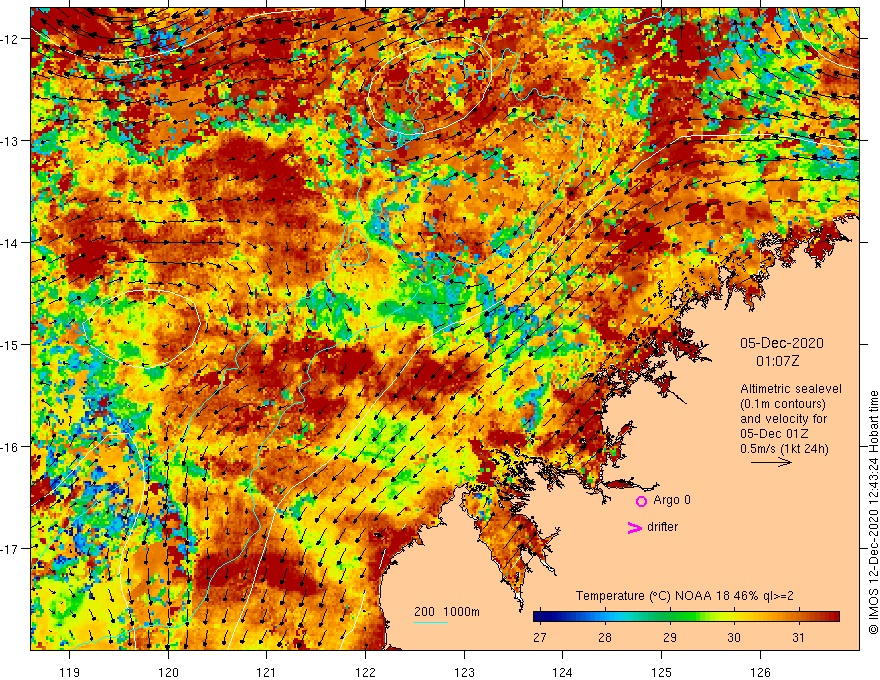Click the 'and velocity for' legend line
This screenshot has width=880, height=680.
pos(783,419)
